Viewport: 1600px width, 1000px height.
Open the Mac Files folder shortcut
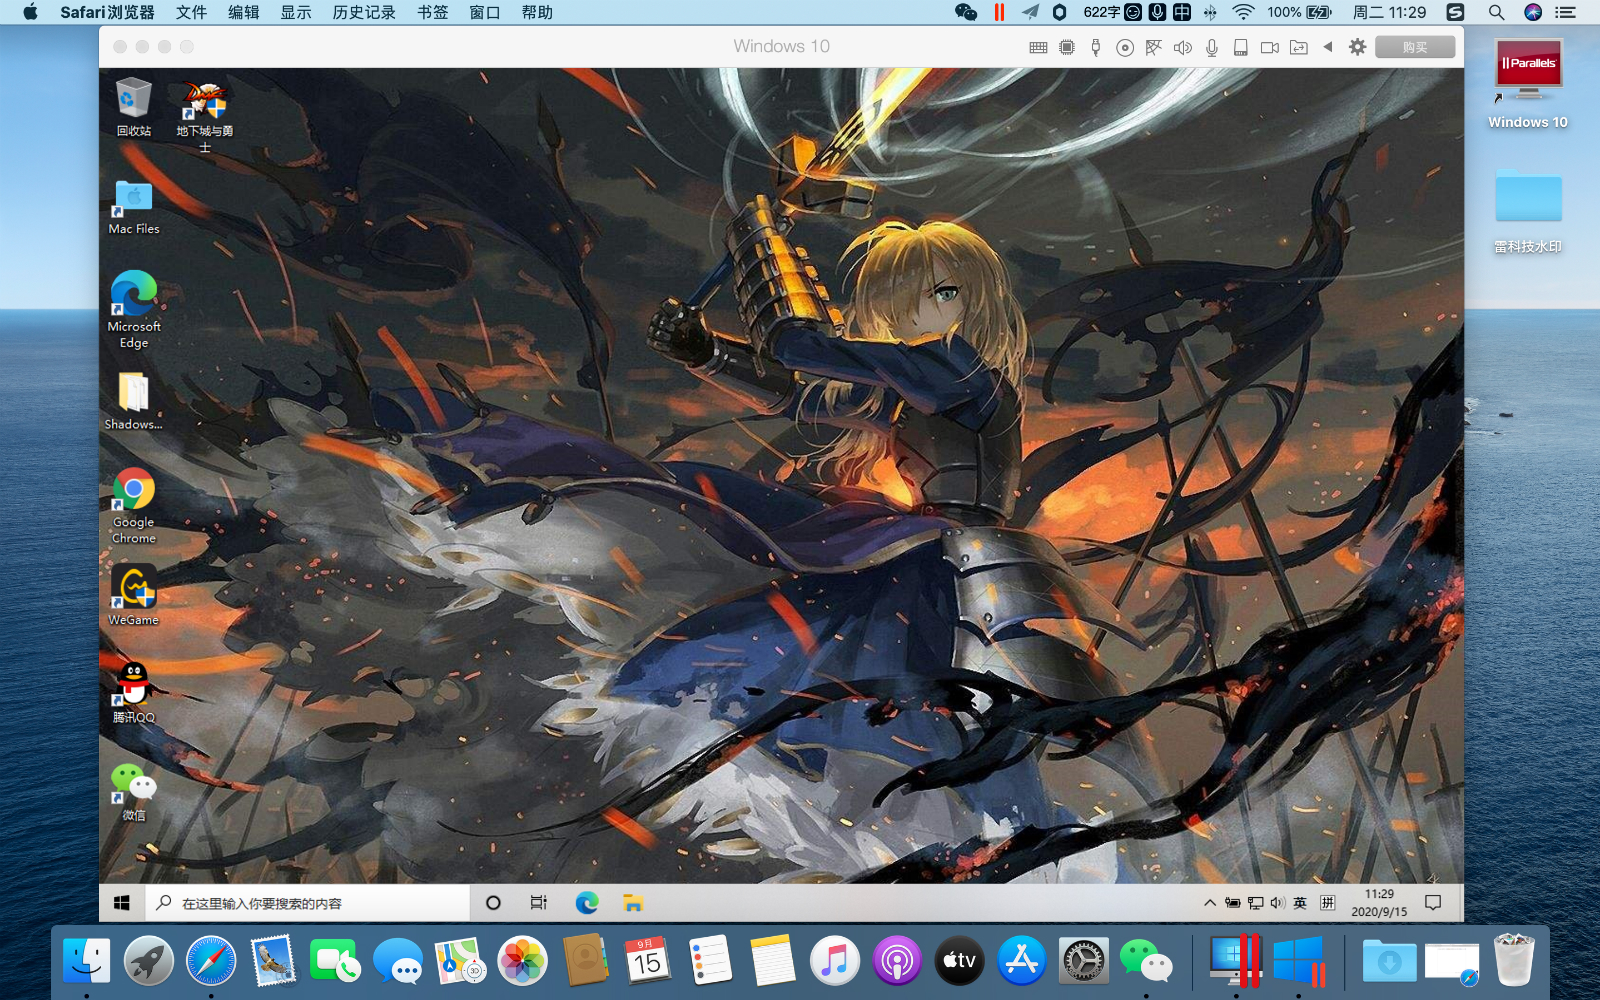[x=134, y=207]
